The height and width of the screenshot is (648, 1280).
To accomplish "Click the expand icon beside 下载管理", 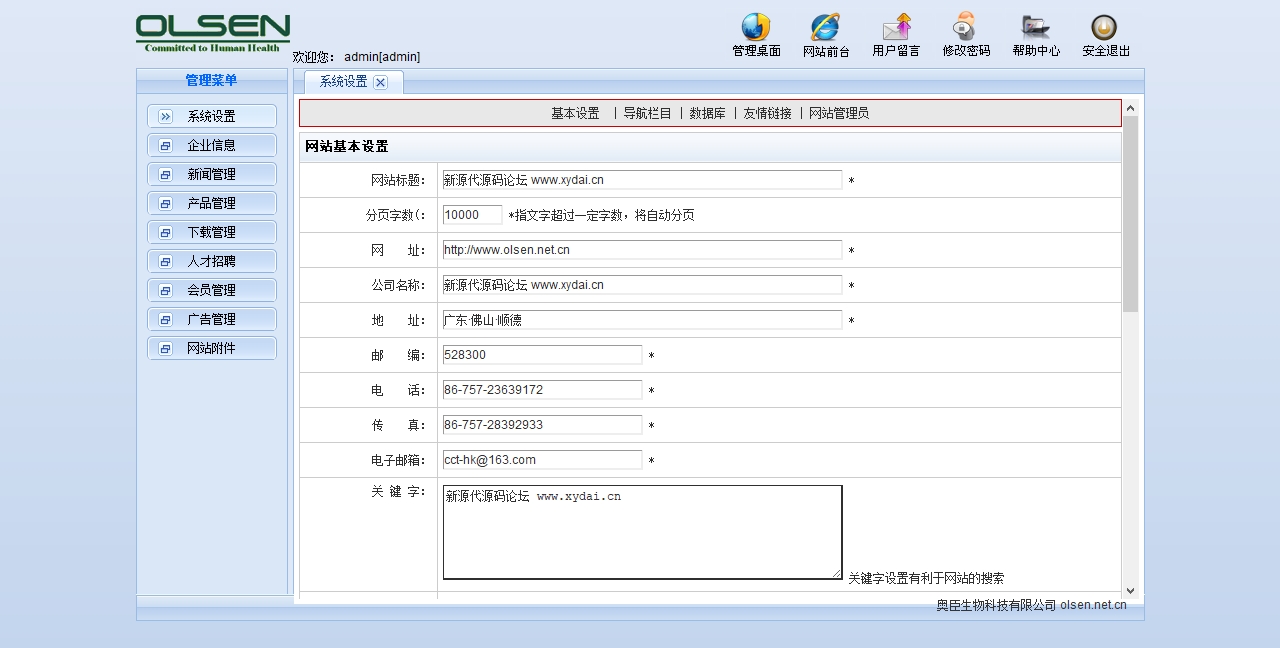I will click(166, 233).
